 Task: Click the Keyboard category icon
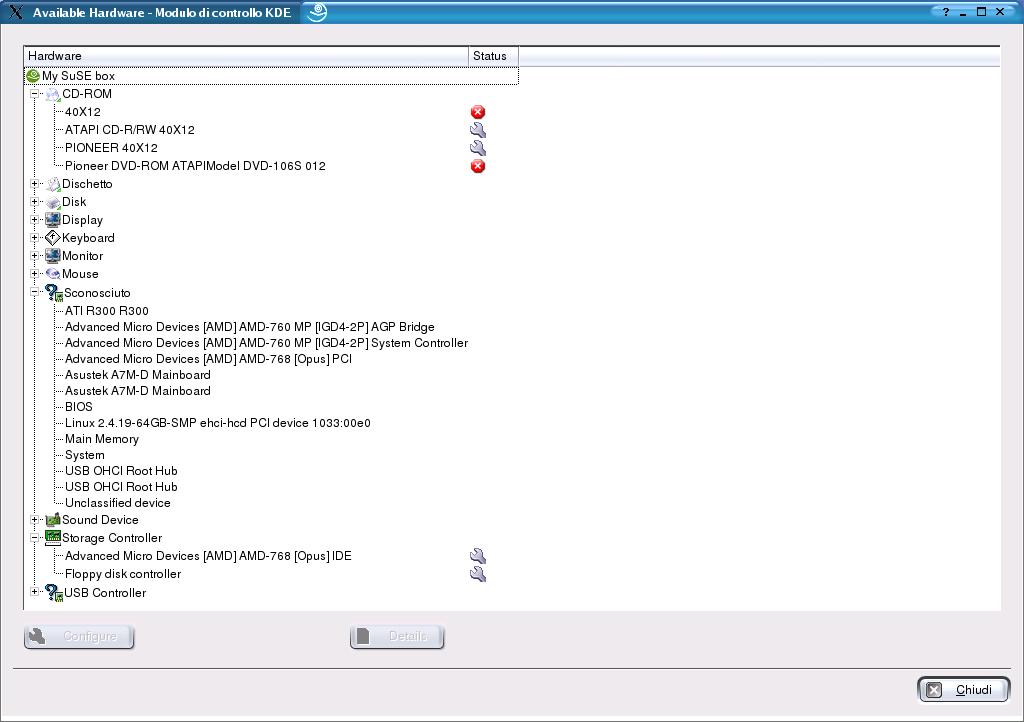tap(52, 238)
